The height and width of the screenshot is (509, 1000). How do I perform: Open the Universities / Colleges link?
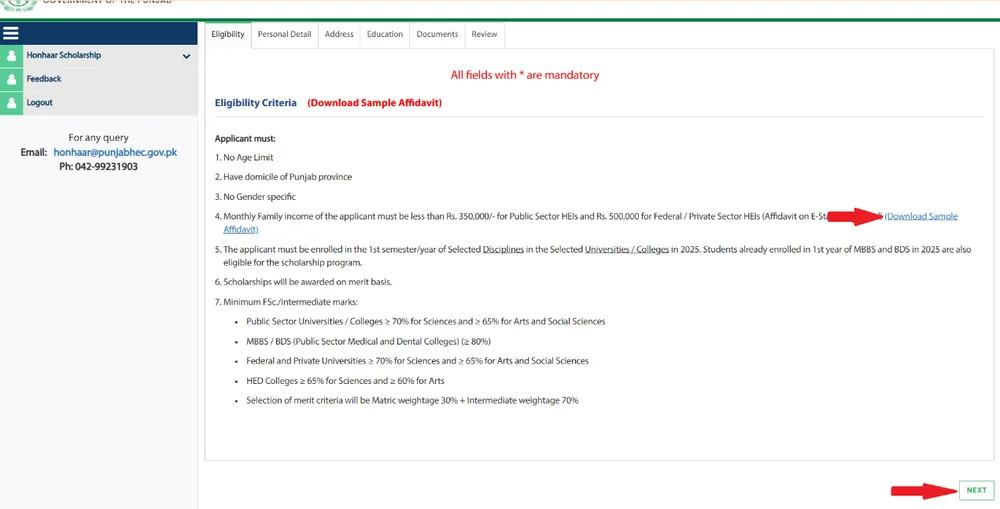[626, 250]
